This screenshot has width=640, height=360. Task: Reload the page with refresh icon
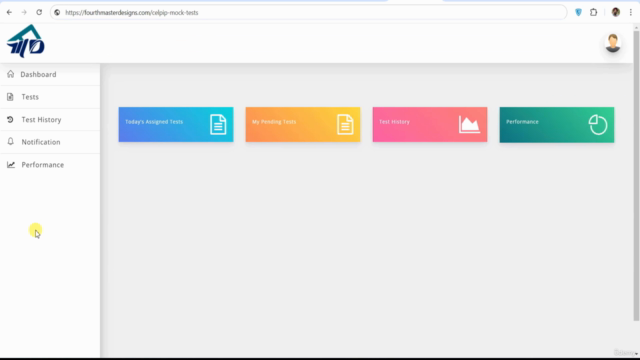point(39,12)
